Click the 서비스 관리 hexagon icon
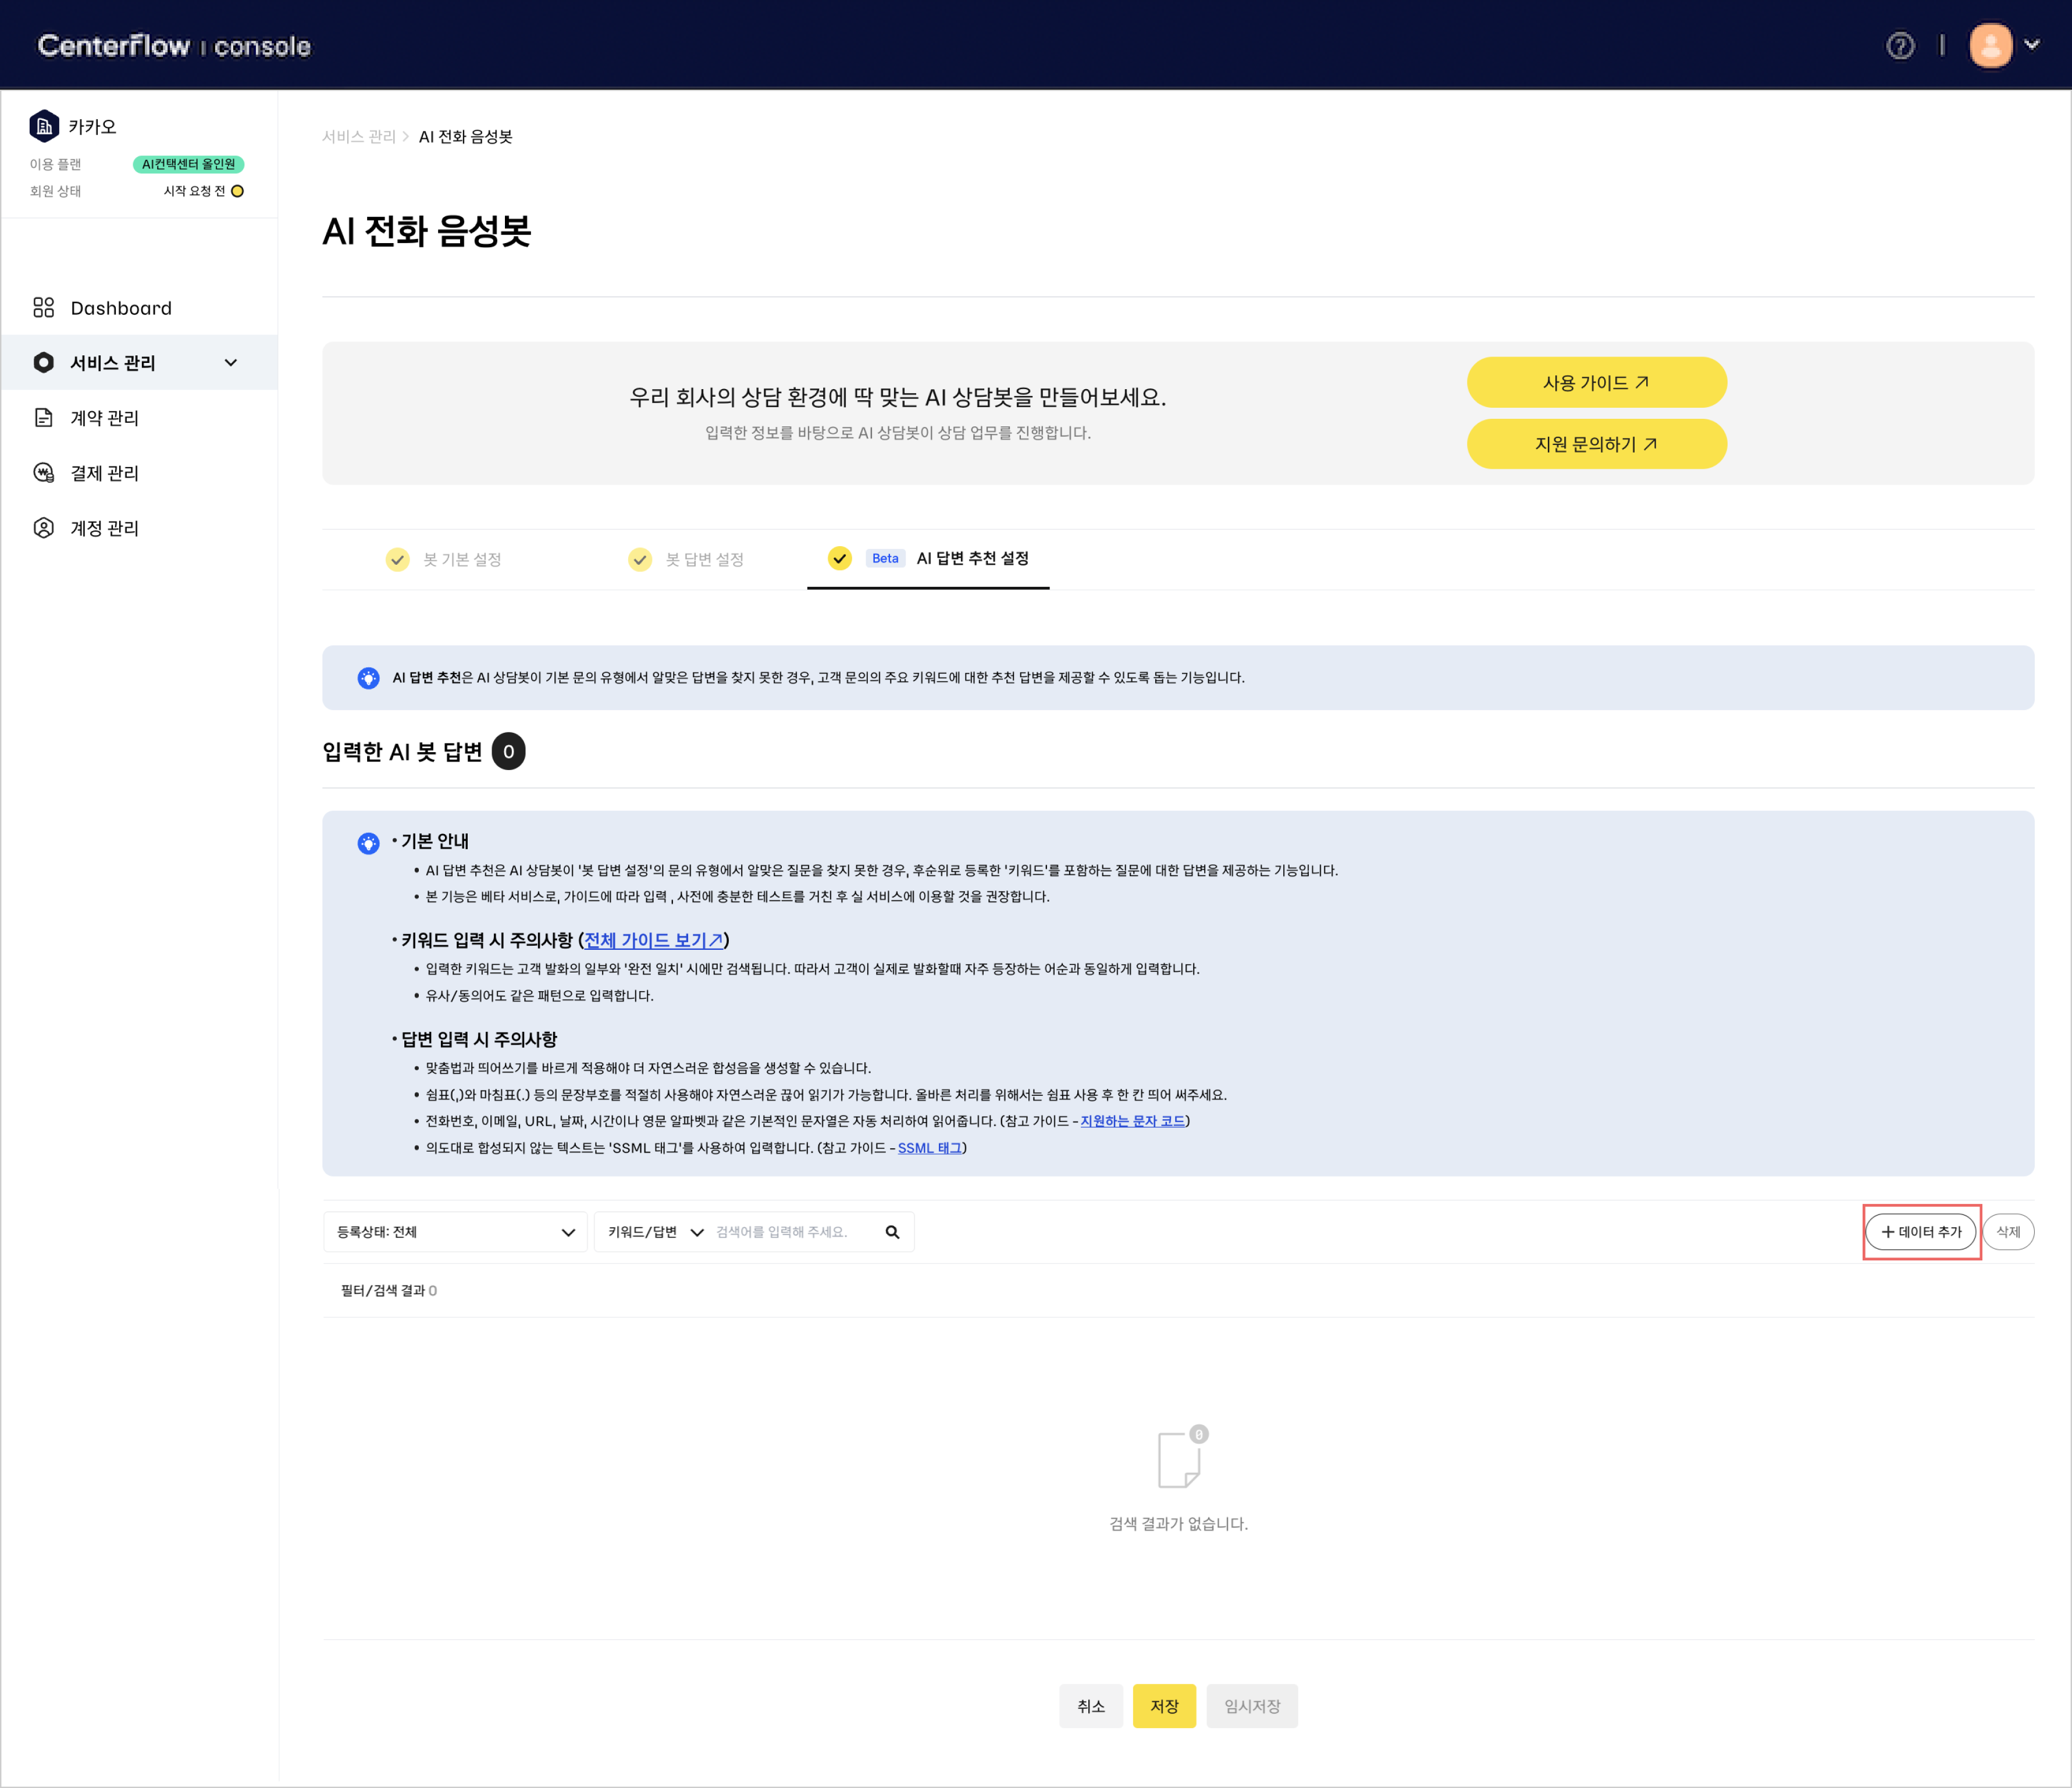The width and height of the screenshot is (2072, 1788). tap(43, 362)
